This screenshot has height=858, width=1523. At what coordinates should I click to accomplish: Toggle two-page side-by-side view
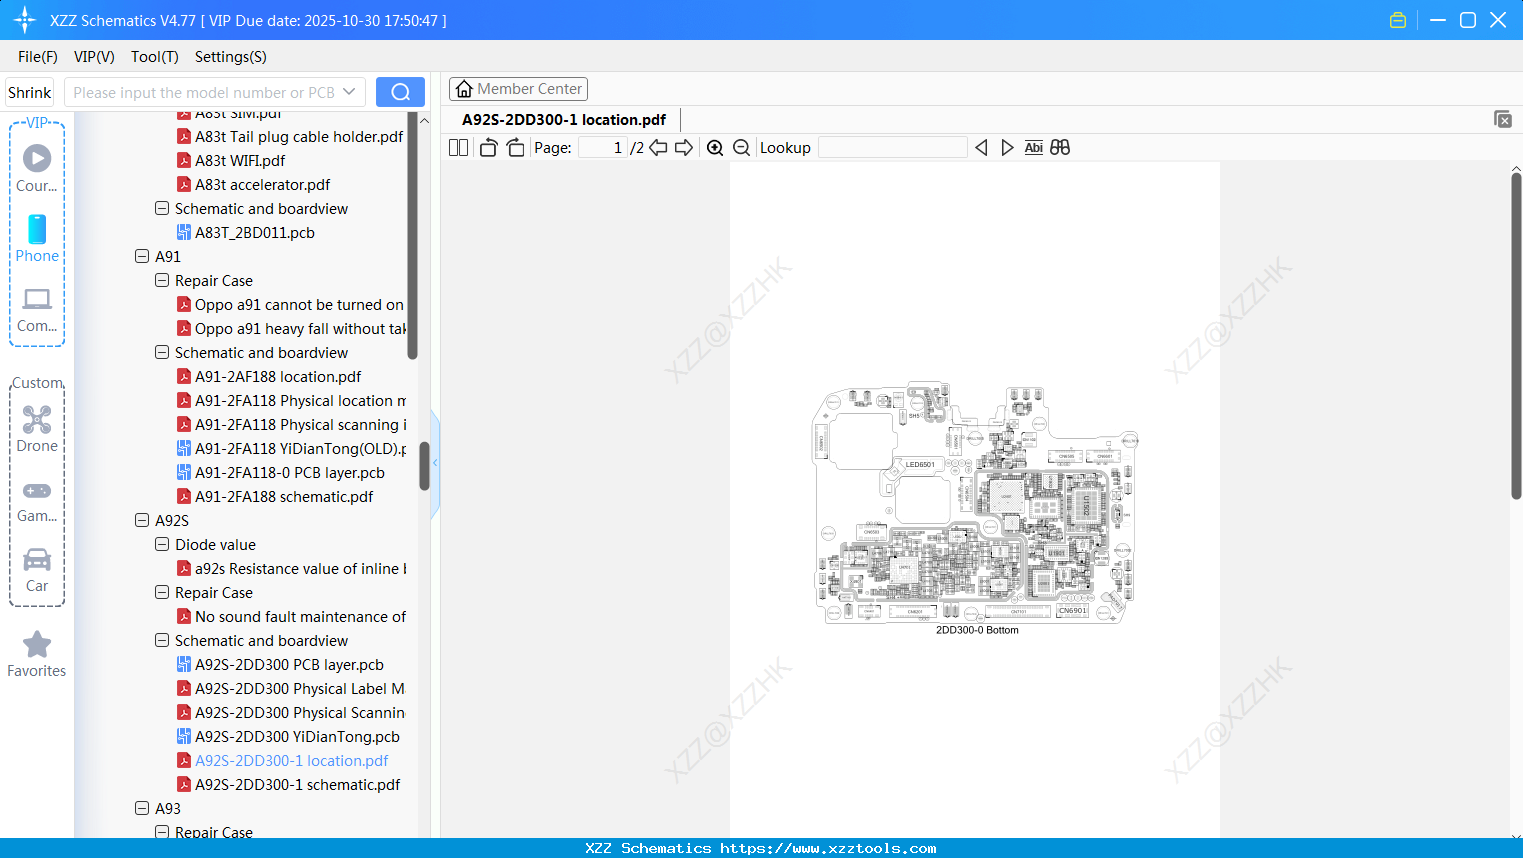457,147
